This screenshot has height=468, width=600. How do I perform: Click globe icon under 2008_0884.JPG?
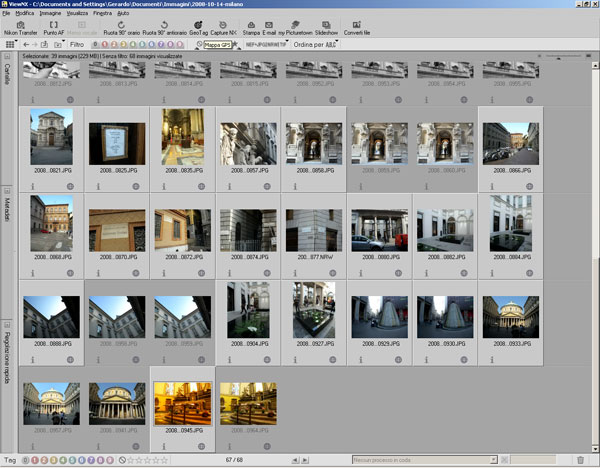[530, 273]
